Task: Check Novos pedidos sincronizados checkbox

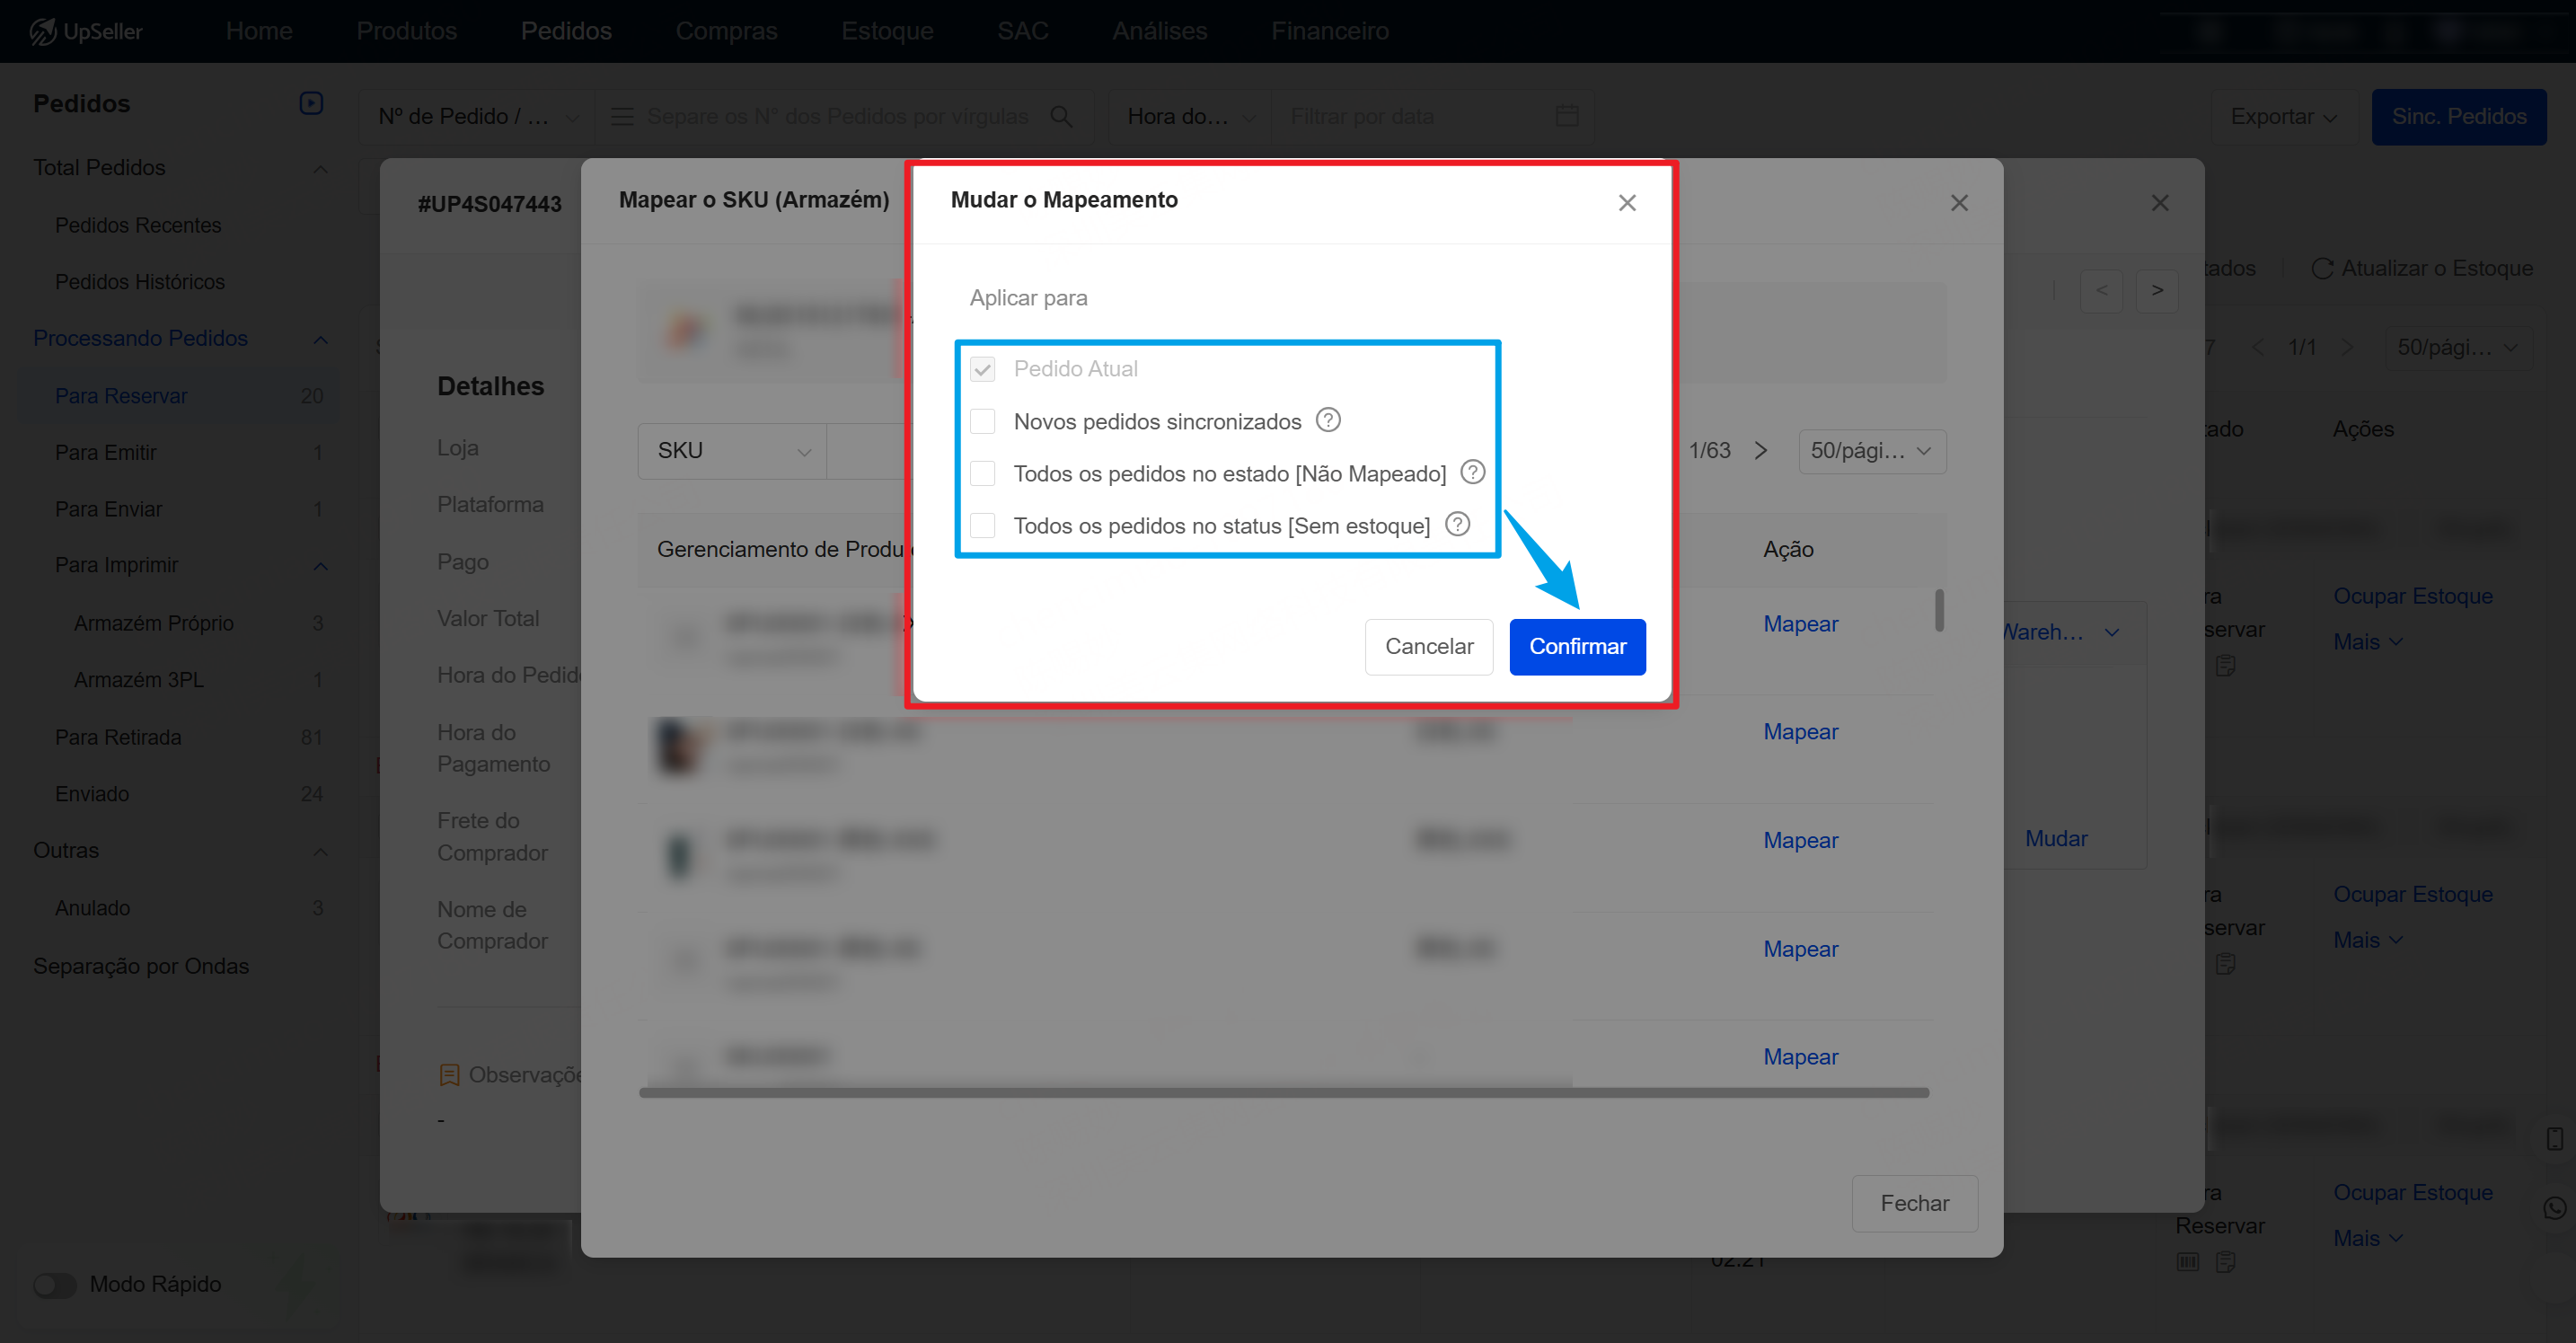Action: click(983, 421)
